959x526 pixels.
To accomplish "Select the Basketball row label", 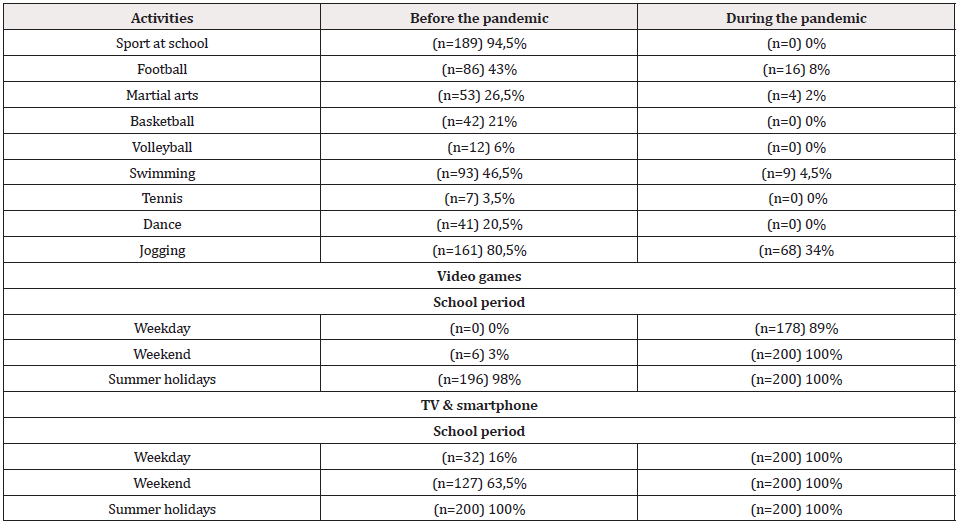I will point(162,121).
